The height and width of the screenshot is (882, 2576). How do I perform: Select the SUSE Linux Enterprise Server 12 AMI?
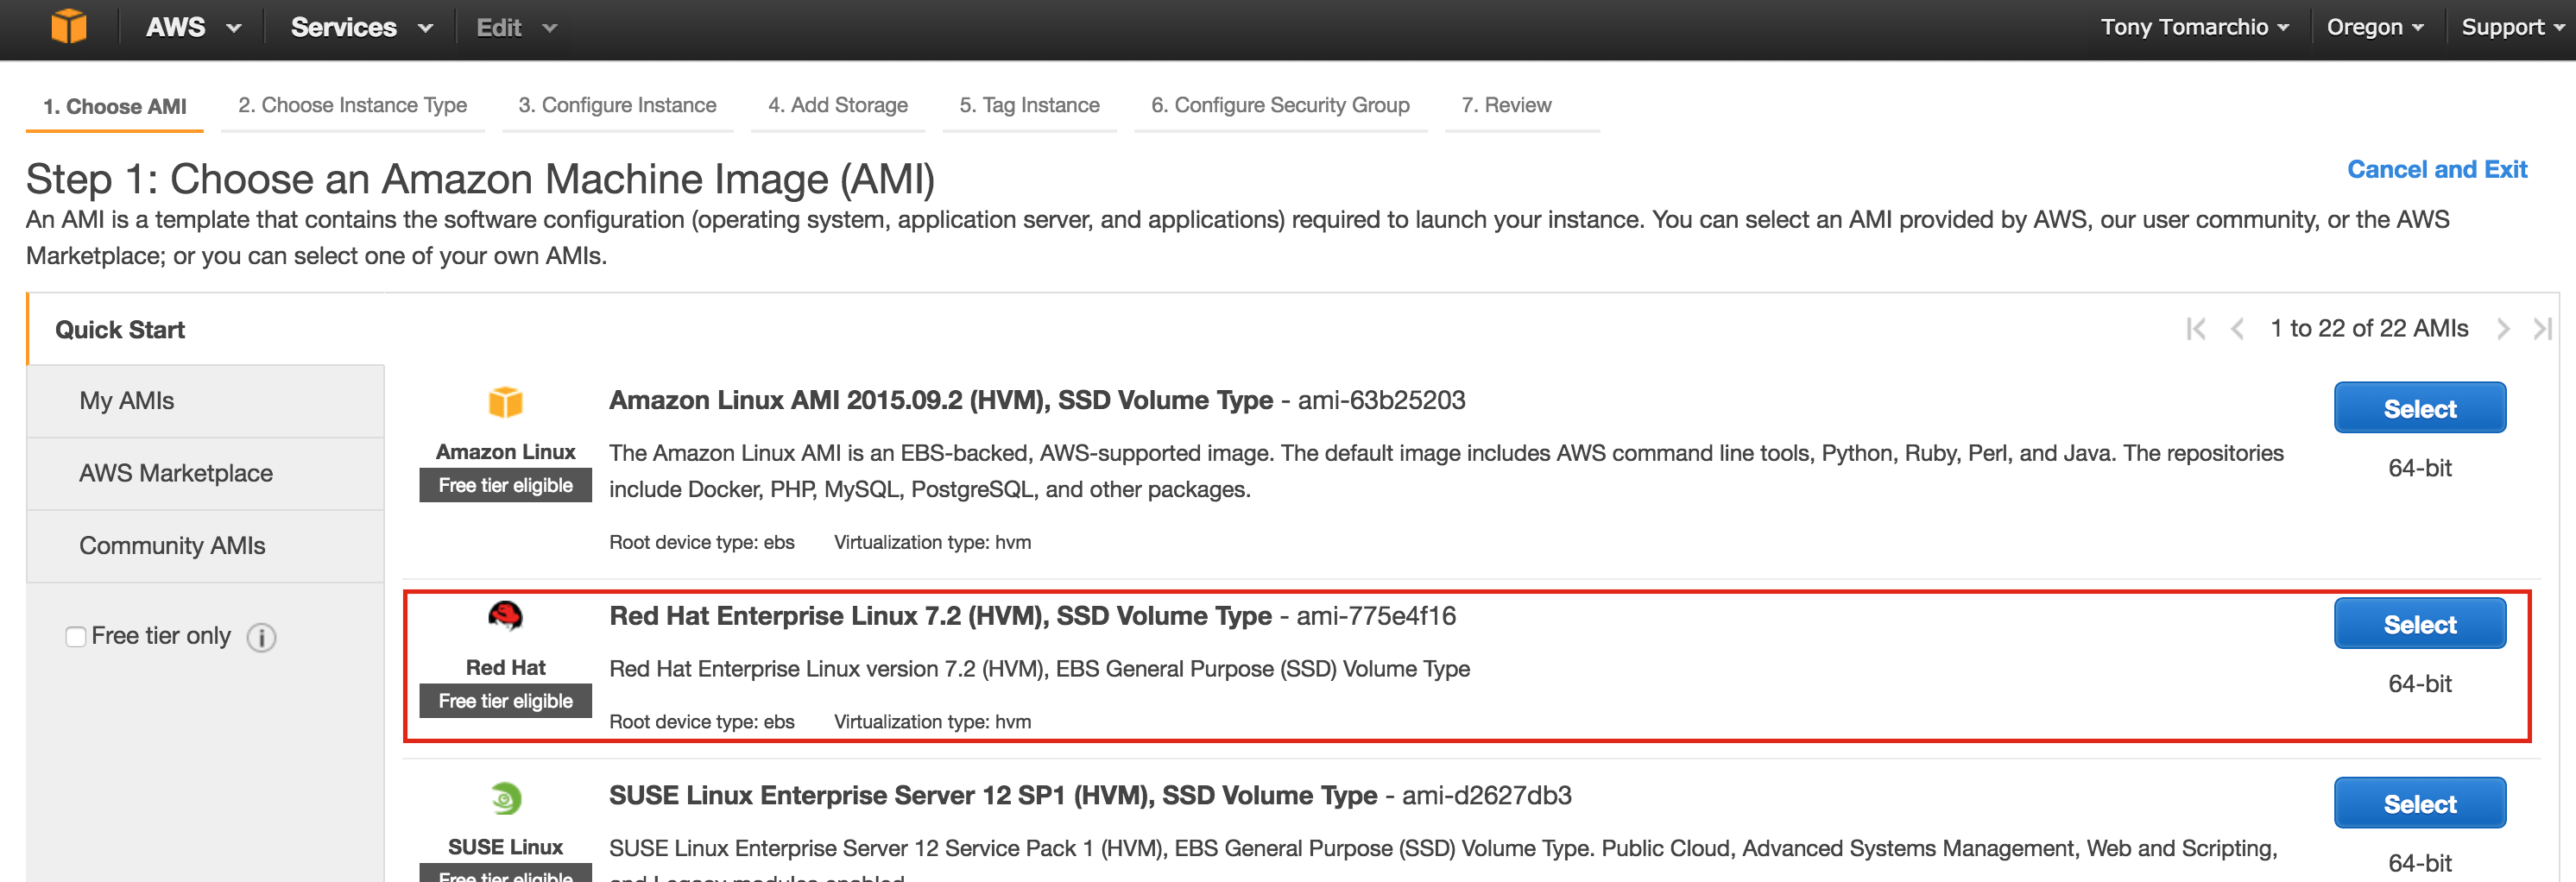pyautogui.click(x=2419, y=803)
